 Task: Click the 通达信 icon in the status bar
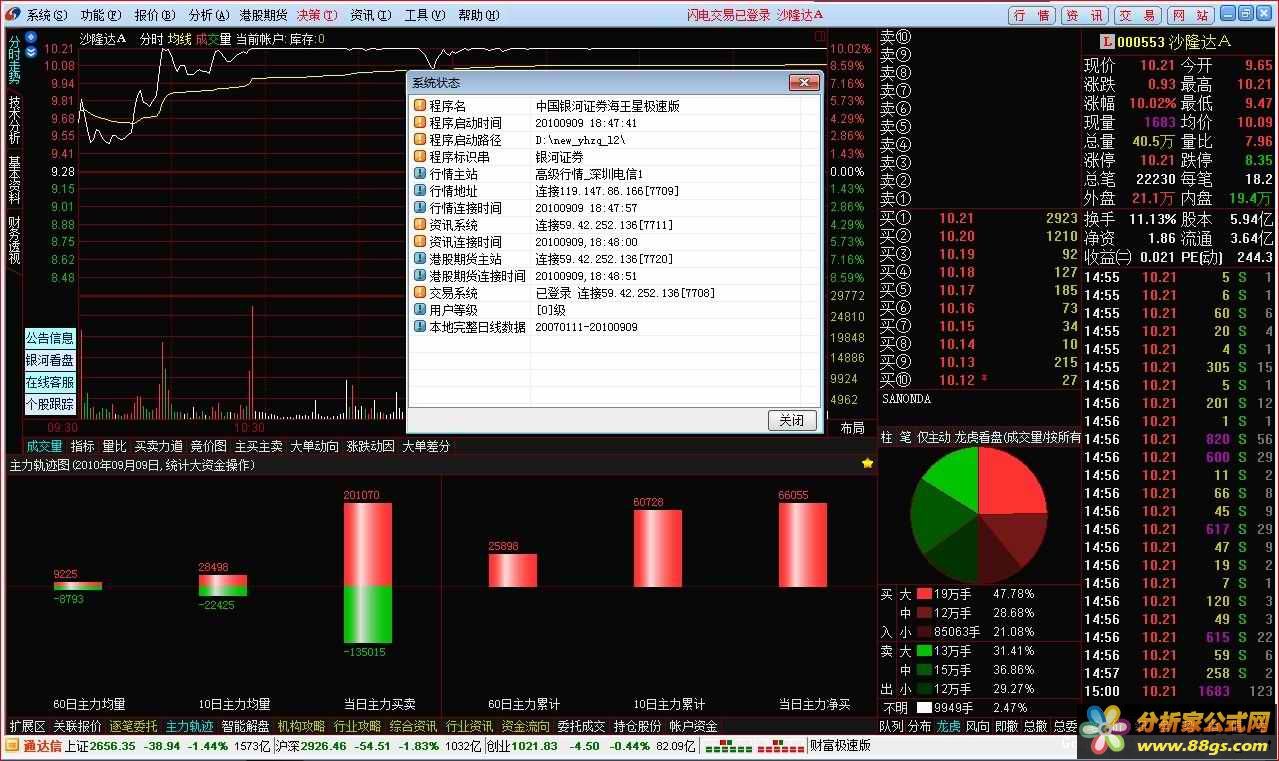point(12,745)
